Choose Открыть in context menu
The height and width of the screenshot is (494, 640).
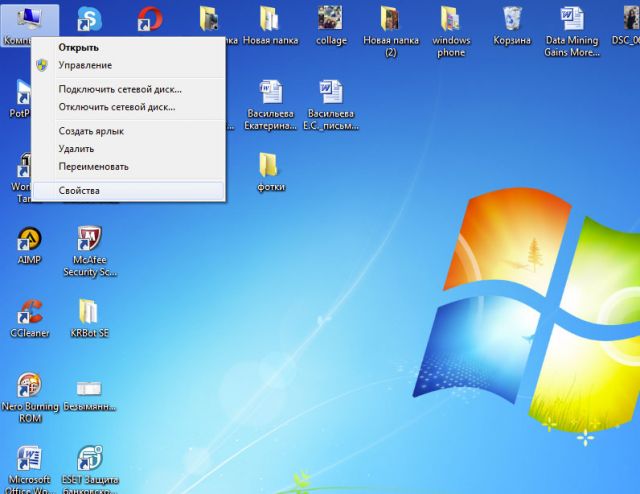[x=128, y=47]
